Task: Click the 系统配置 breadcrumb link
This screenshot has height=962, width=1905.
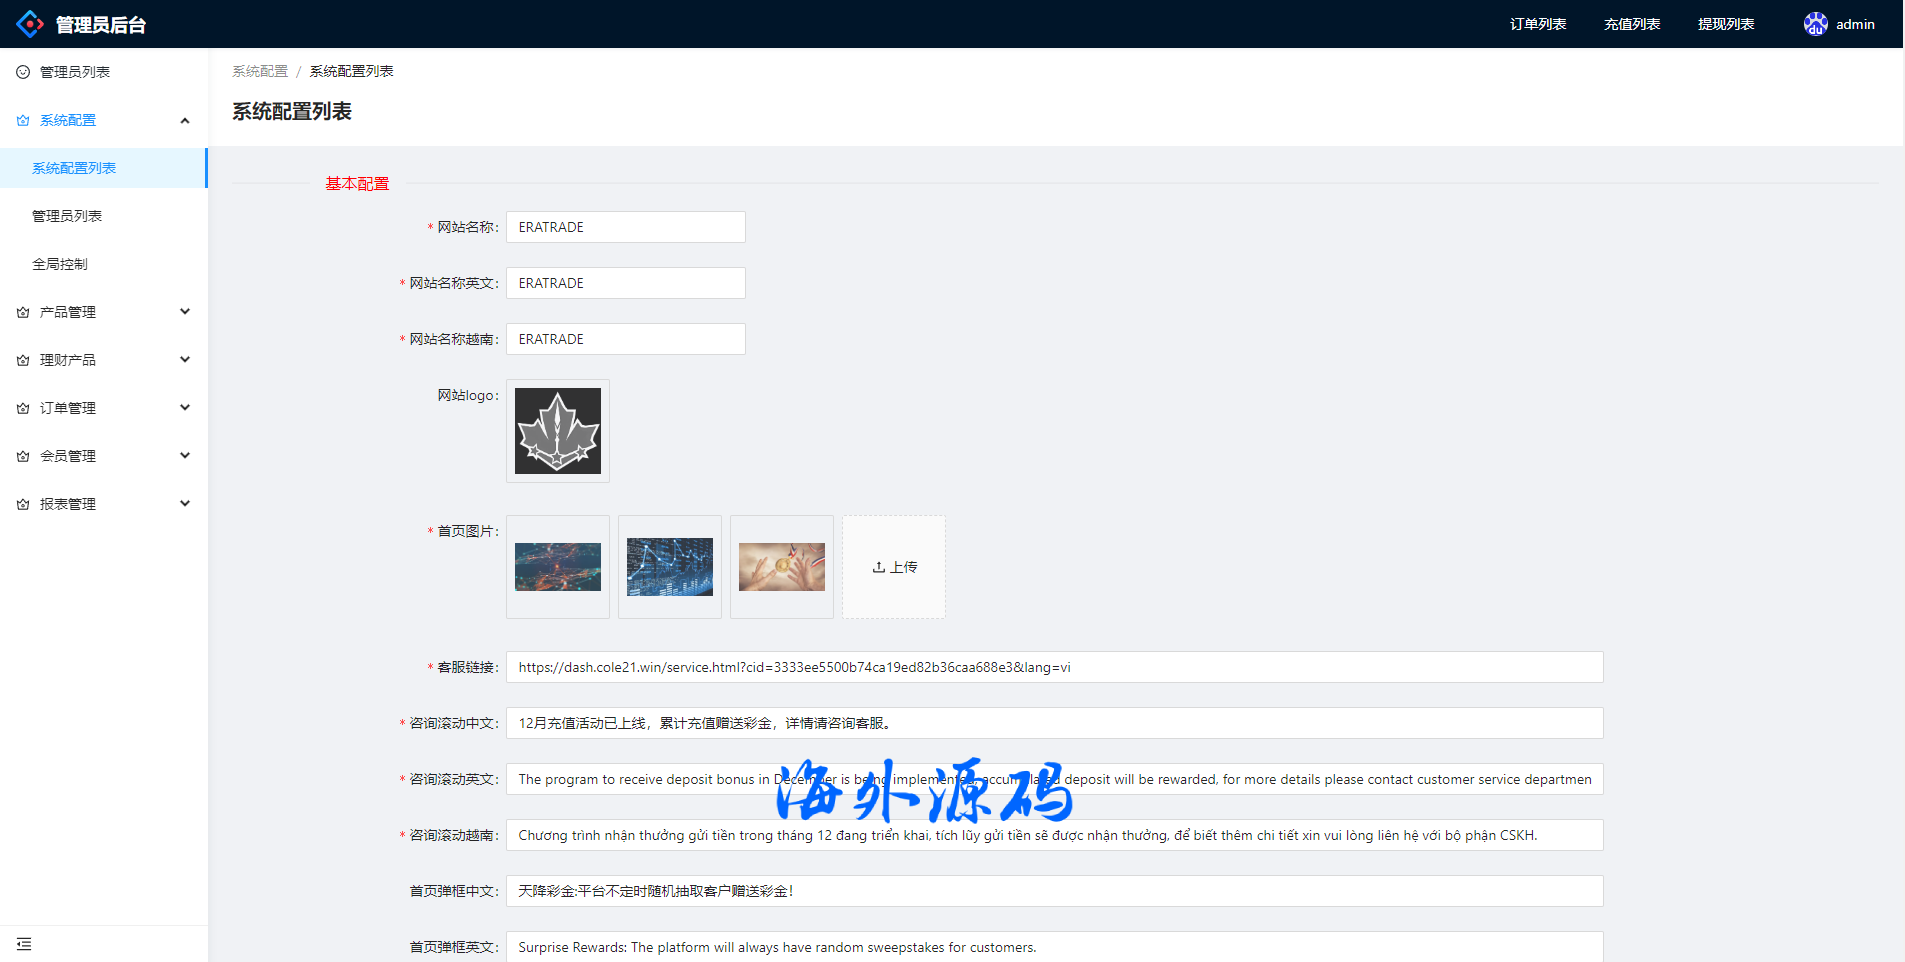Action: tap(260, 71)
